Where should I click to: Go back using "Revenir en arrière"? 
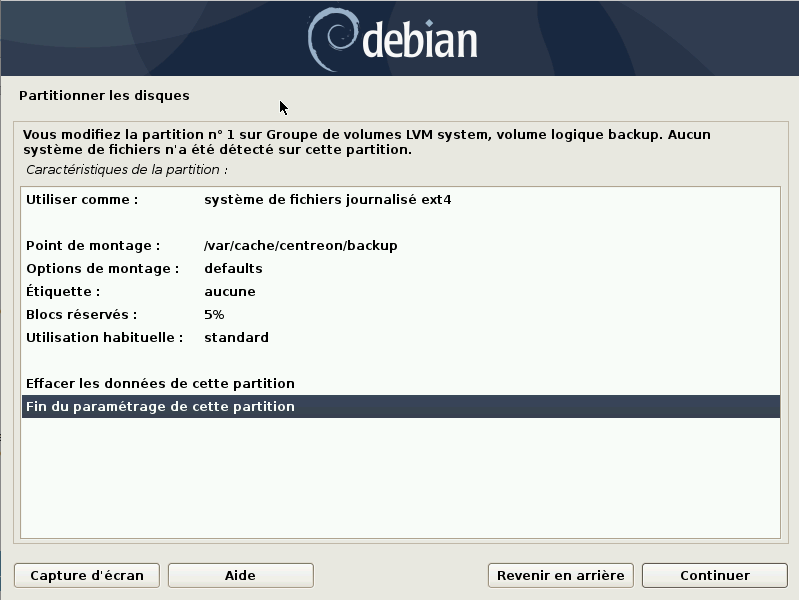[x=560, y=575]
